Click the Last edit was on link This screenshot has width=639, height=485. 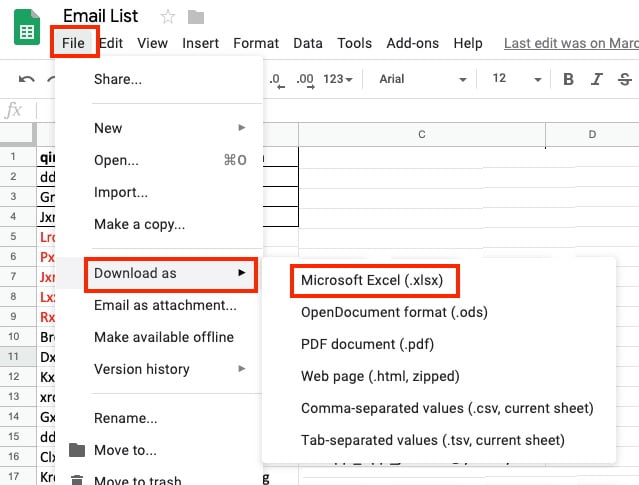(x=571, y=43)
